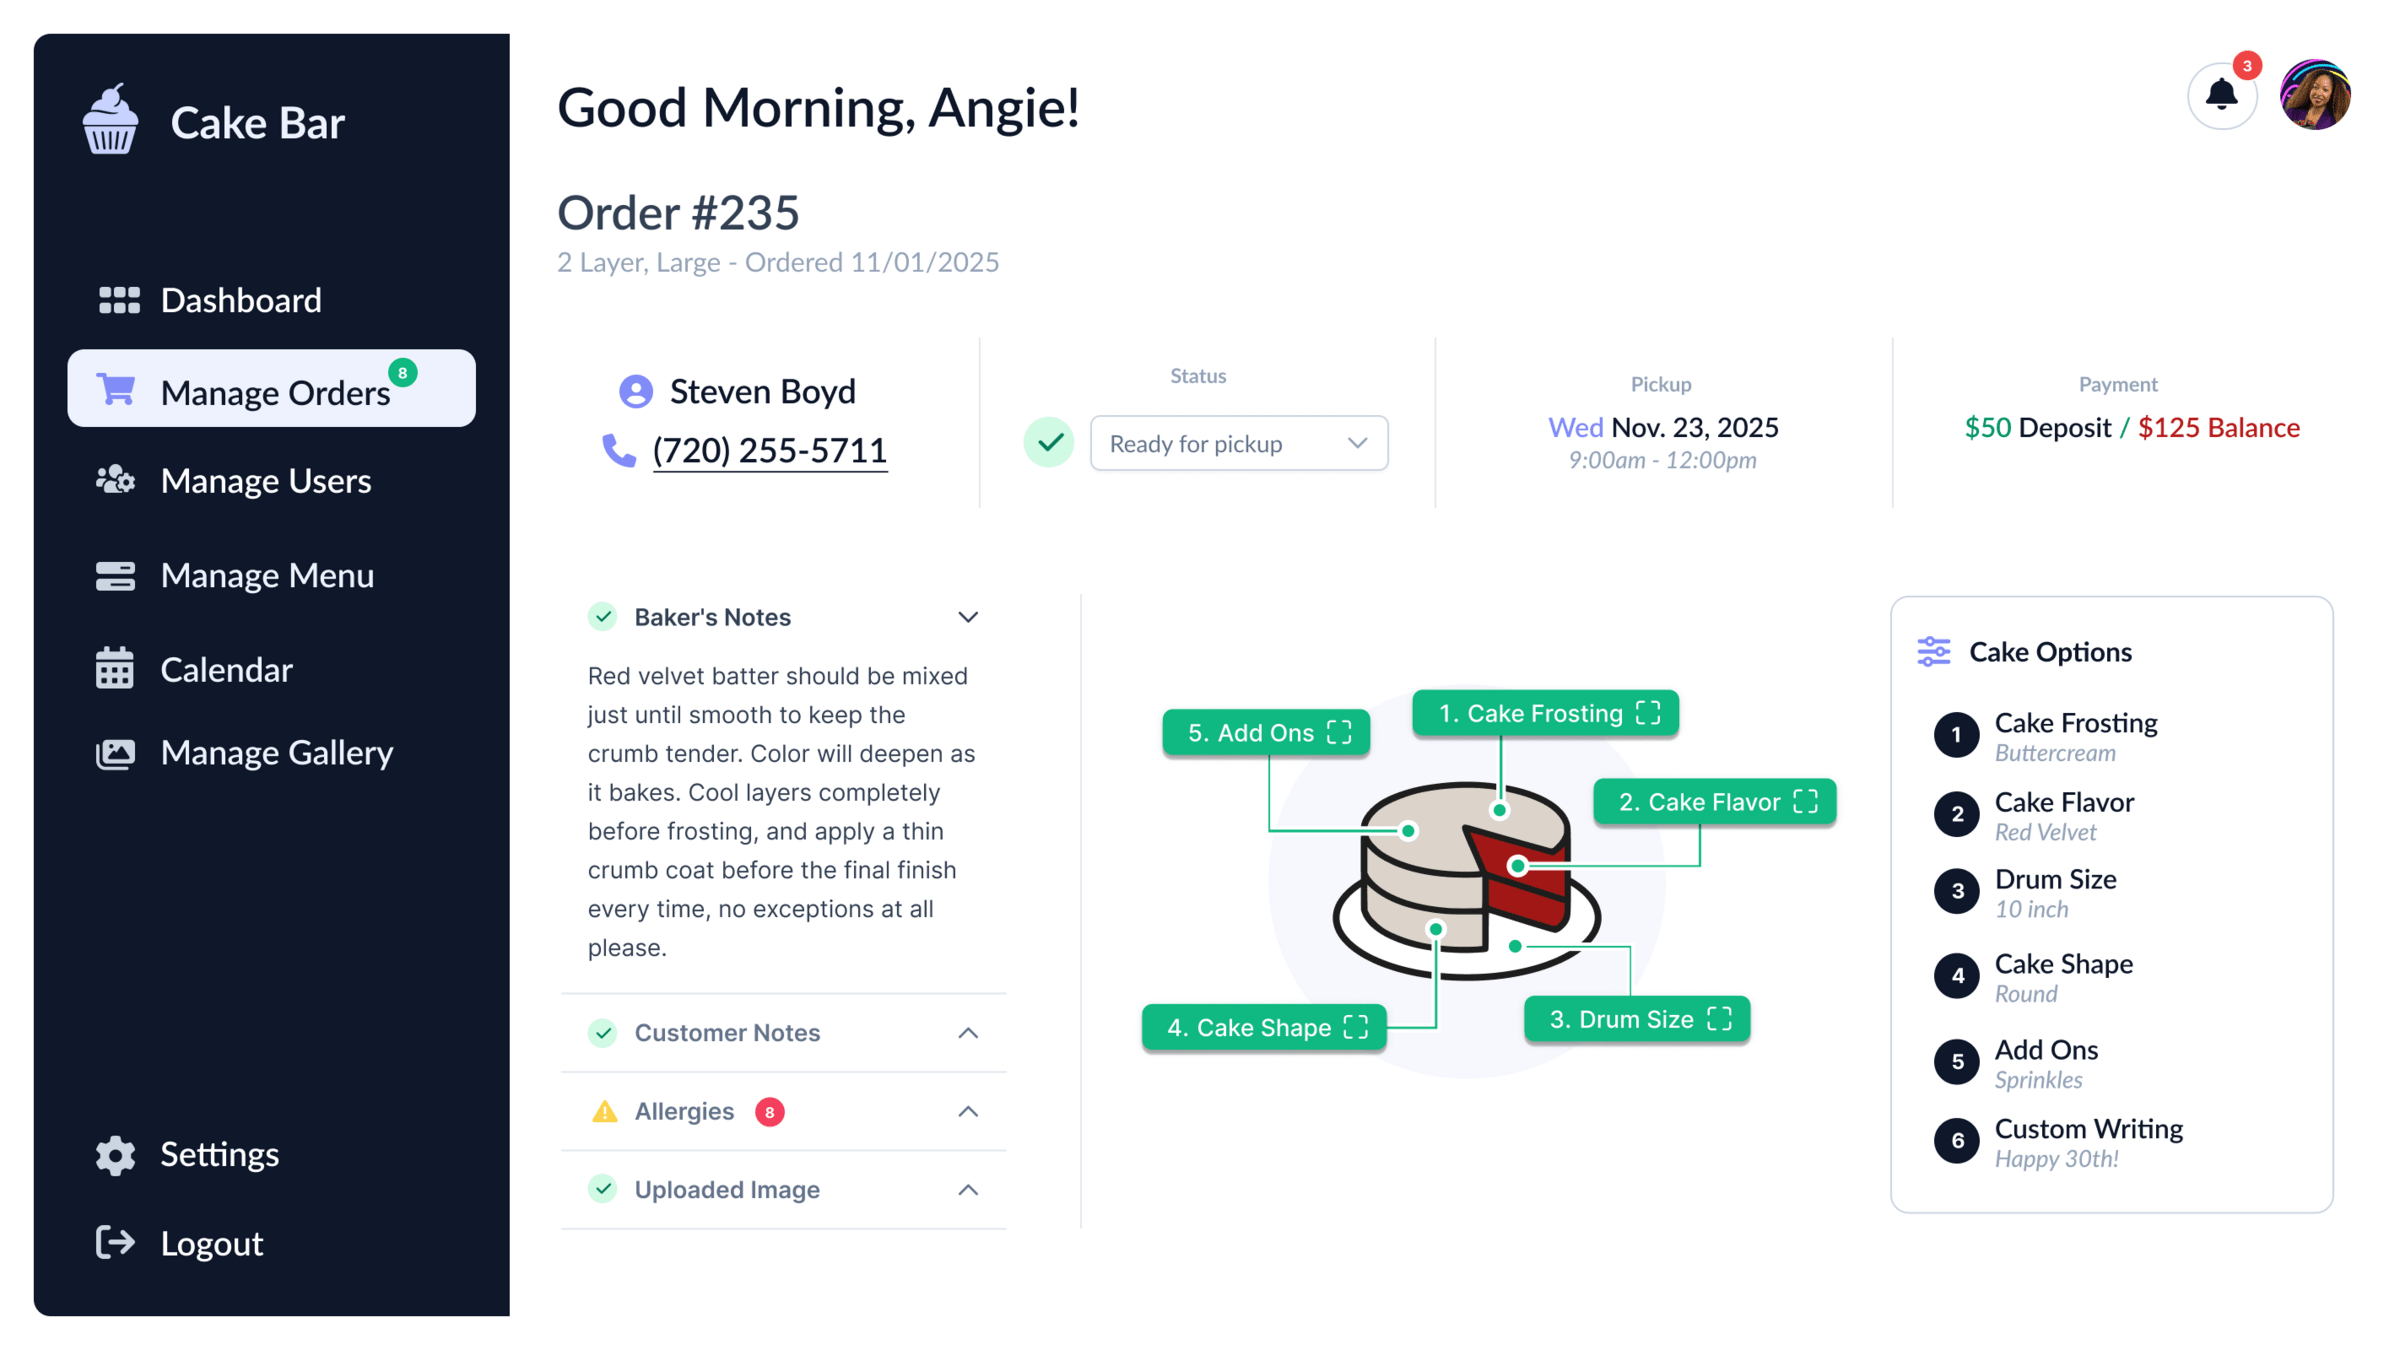Image resolution: width=2400 pixels, height=1350 pixels.
Task: Toggle the Uploaded Image check mark
Action: 602,1189
